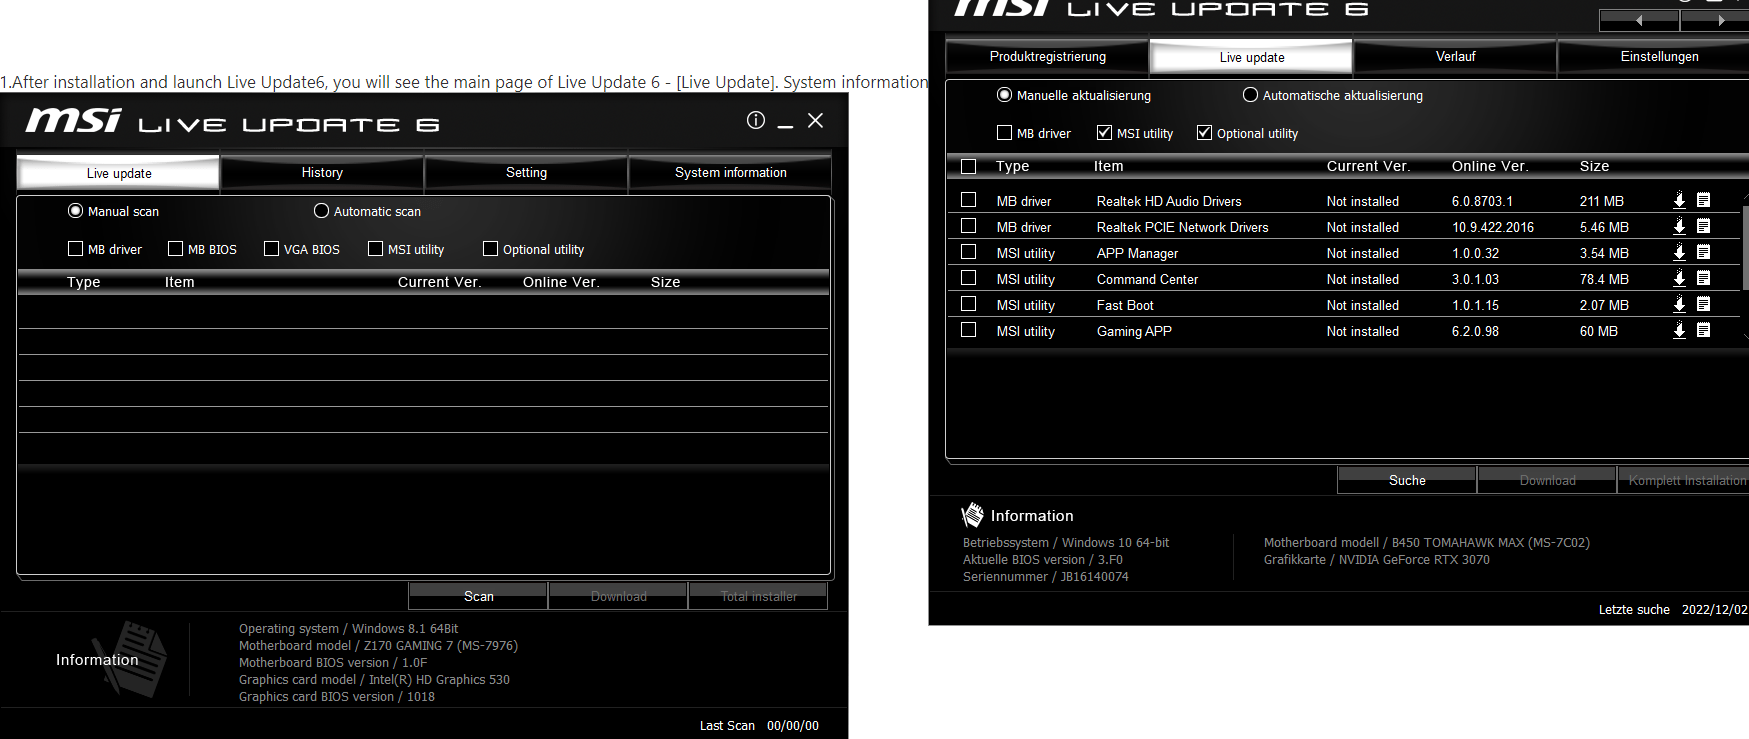Select the Manual scan radio button
This screenshot has height=739, width=1749.
pyautogui.click(x=75, y=211)
